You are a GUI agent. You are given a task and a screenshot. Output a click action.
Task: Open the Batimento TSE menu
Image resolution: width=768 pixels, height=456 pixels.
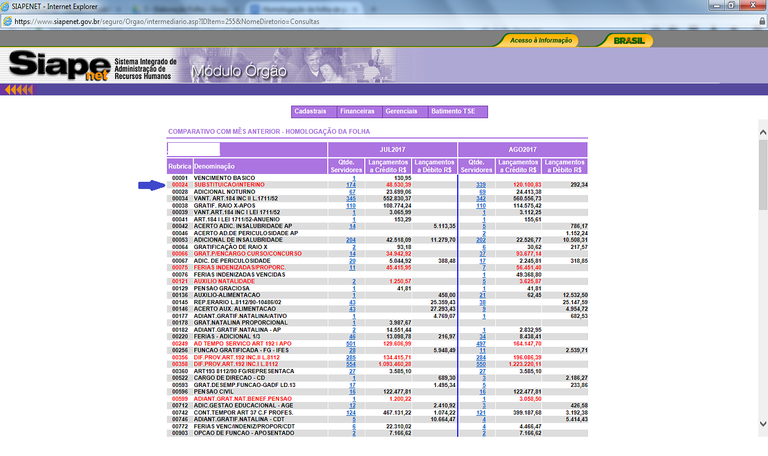[x=453, y=111]
